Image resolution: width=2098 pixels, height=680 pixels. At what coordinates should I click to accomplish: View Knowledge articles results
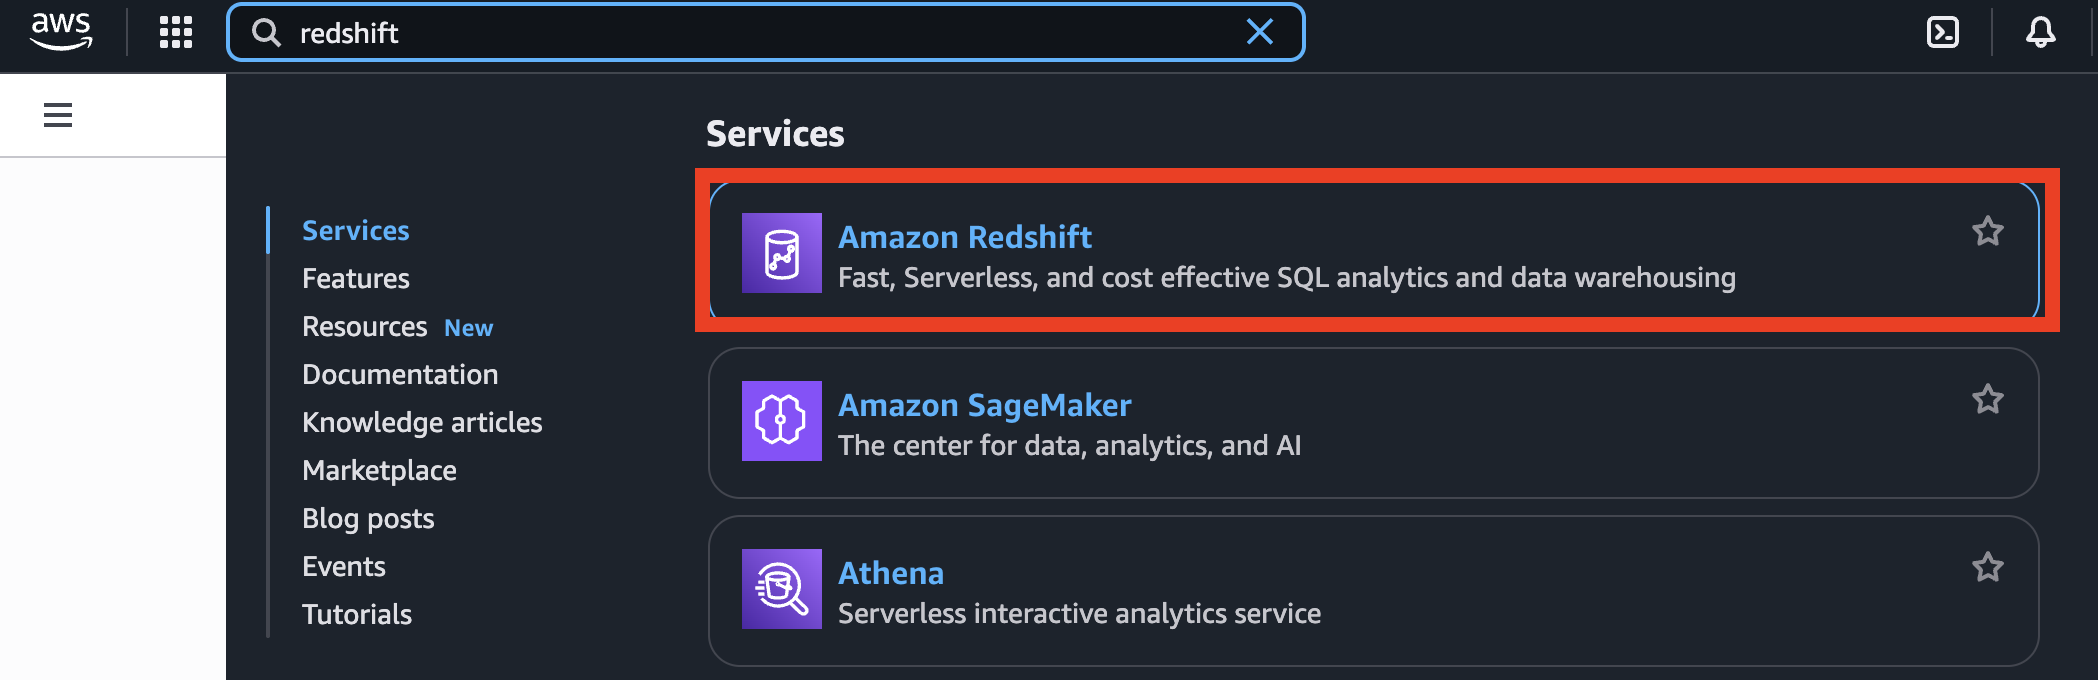[x=422, y=422]
